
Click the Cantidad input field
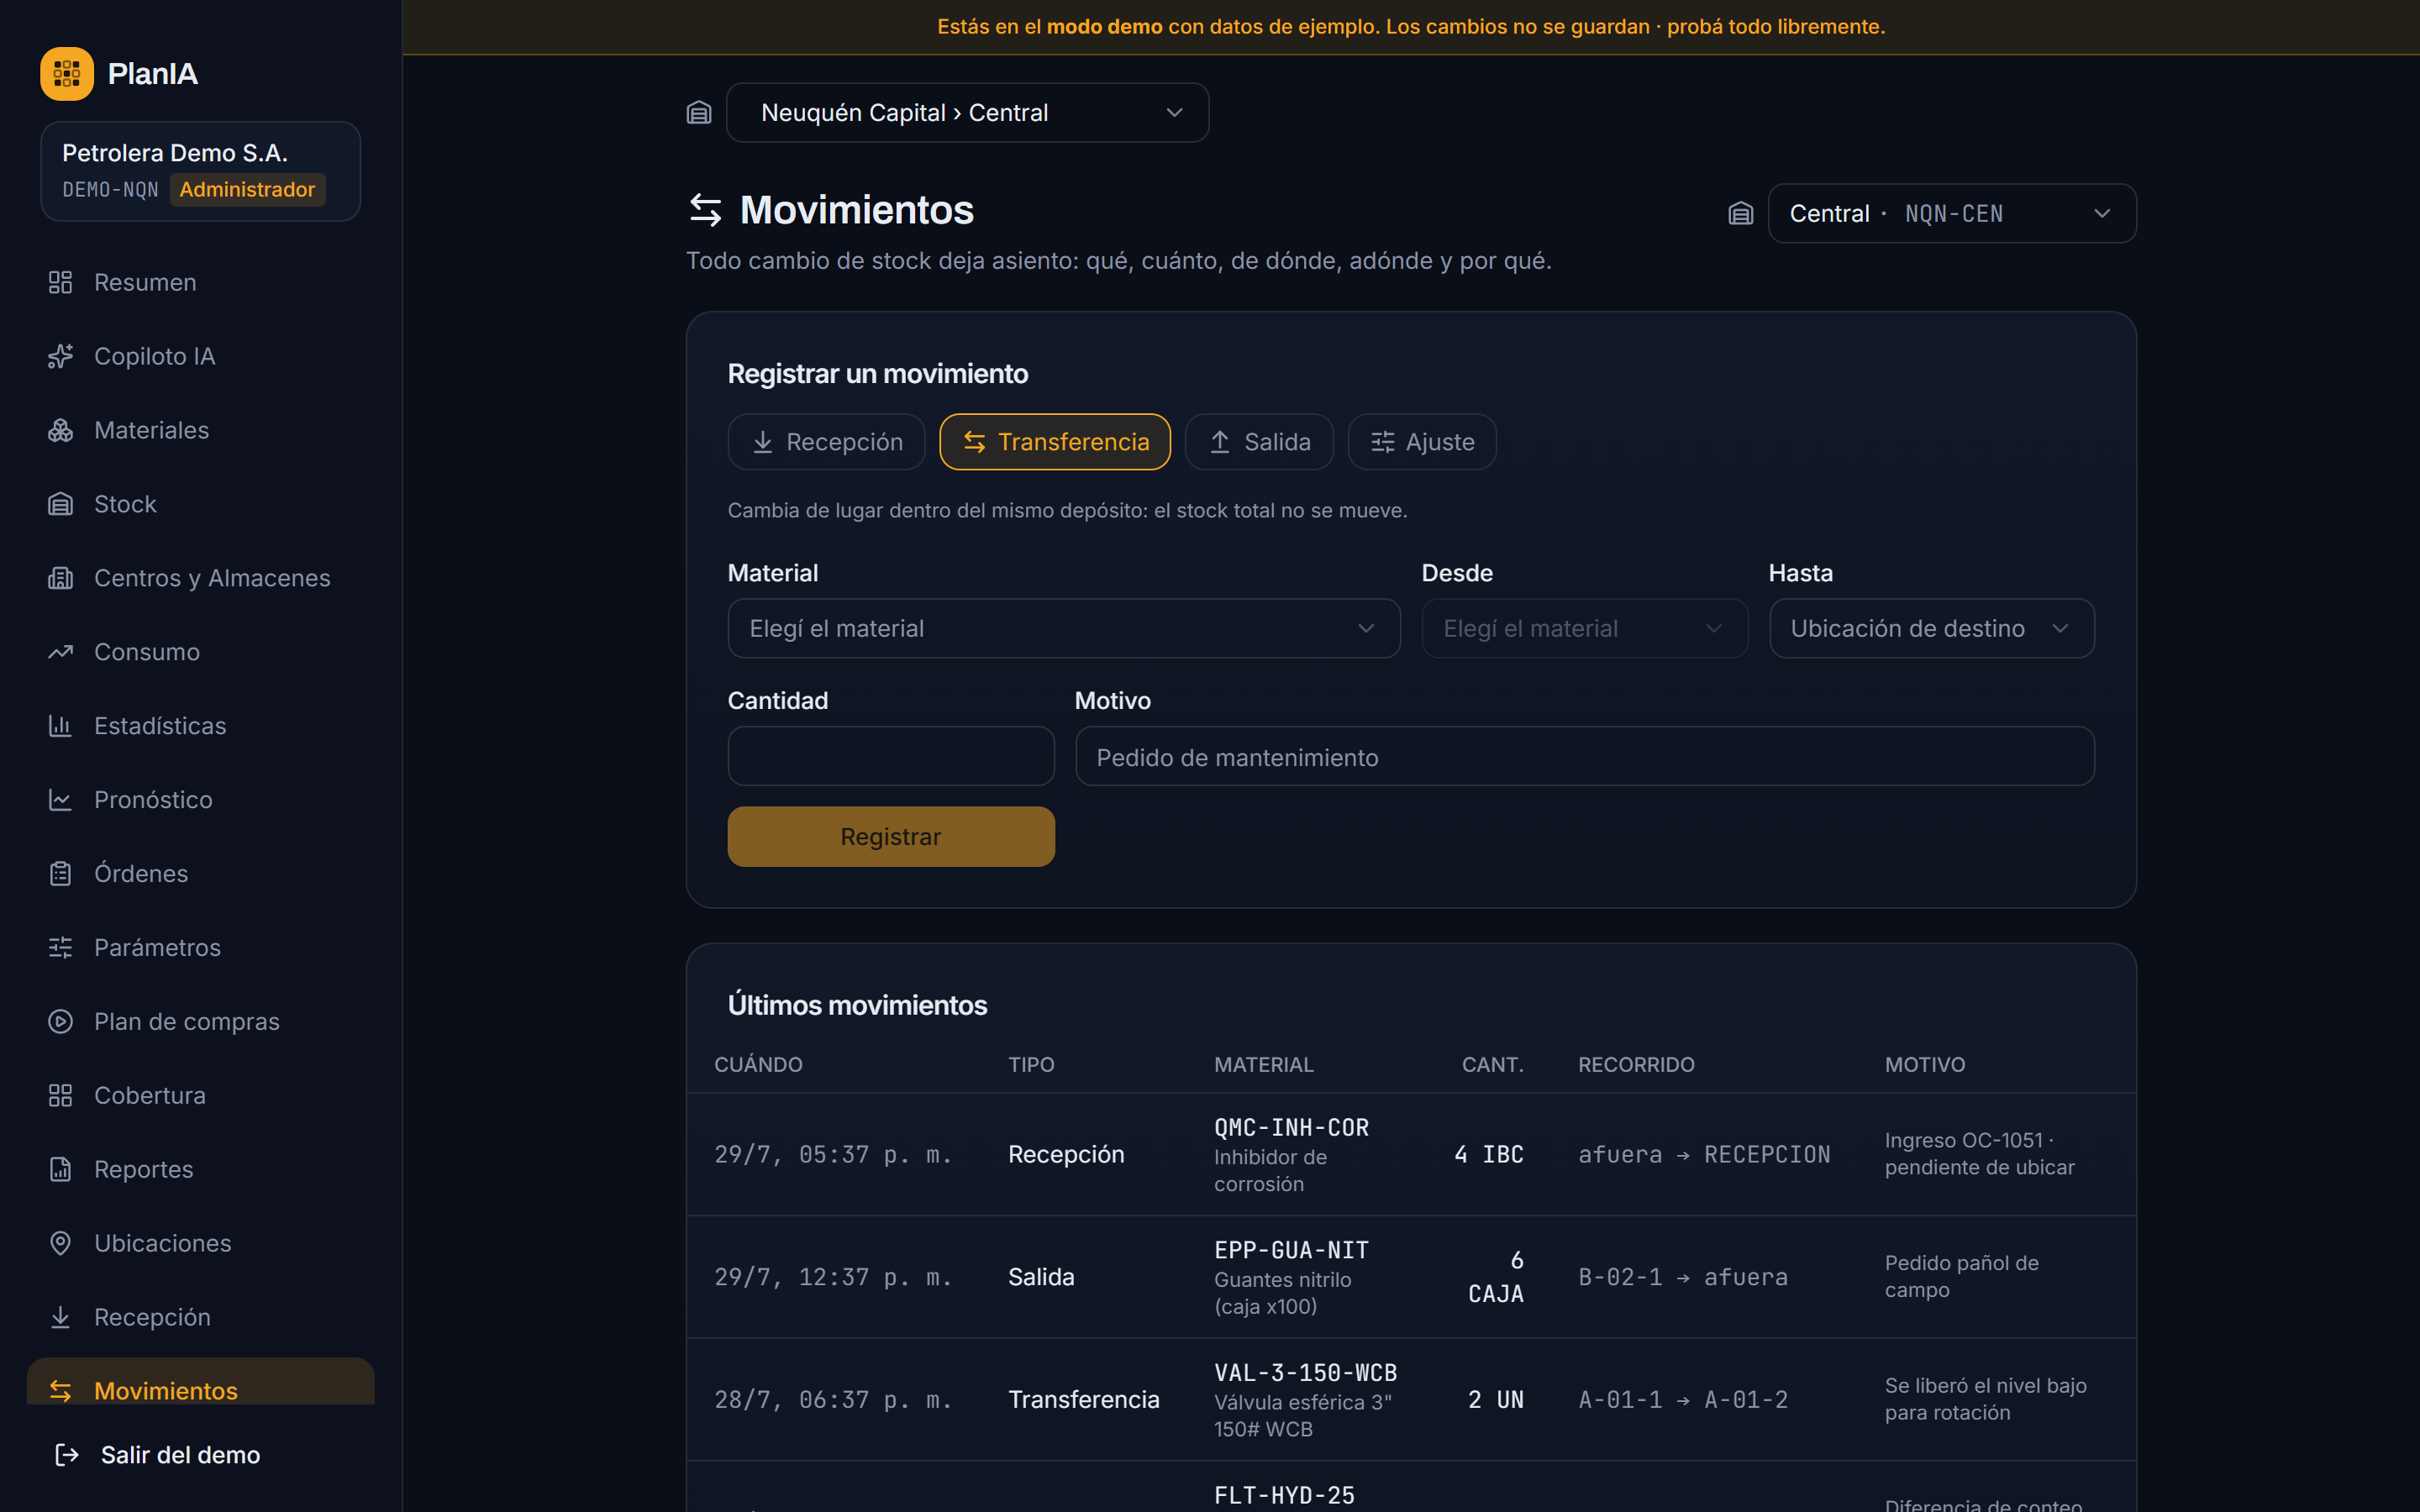(x=890, y=756)
